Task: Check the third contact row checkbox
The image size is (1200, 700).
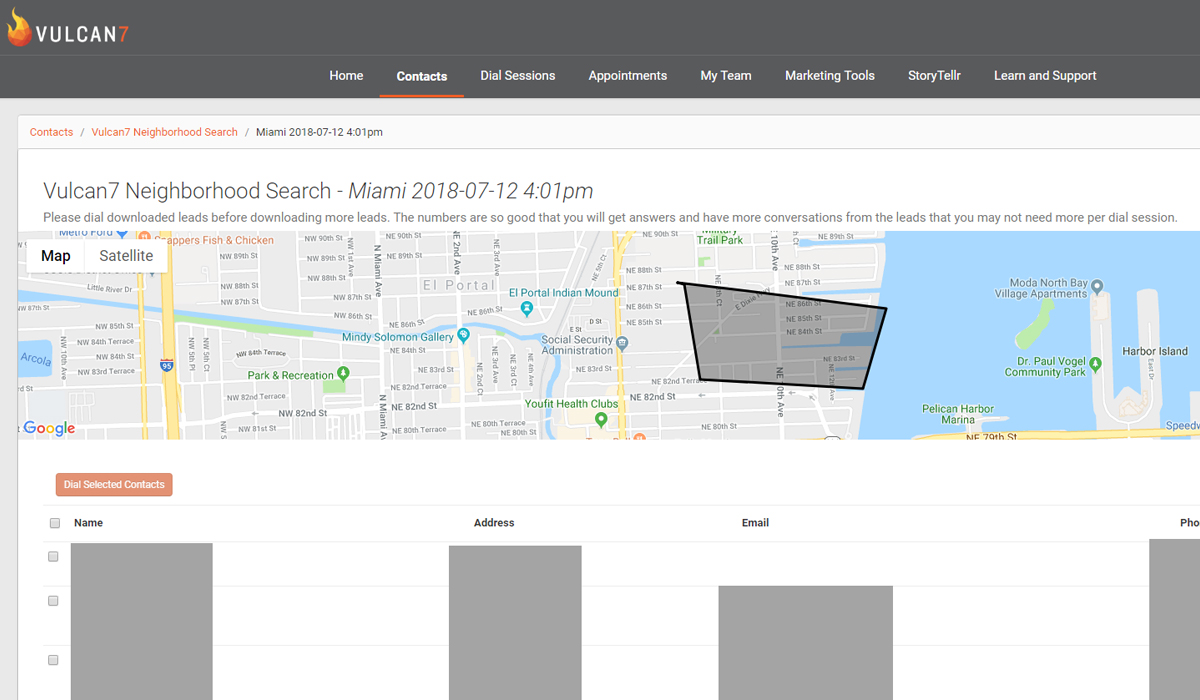Action: point(54,660)
